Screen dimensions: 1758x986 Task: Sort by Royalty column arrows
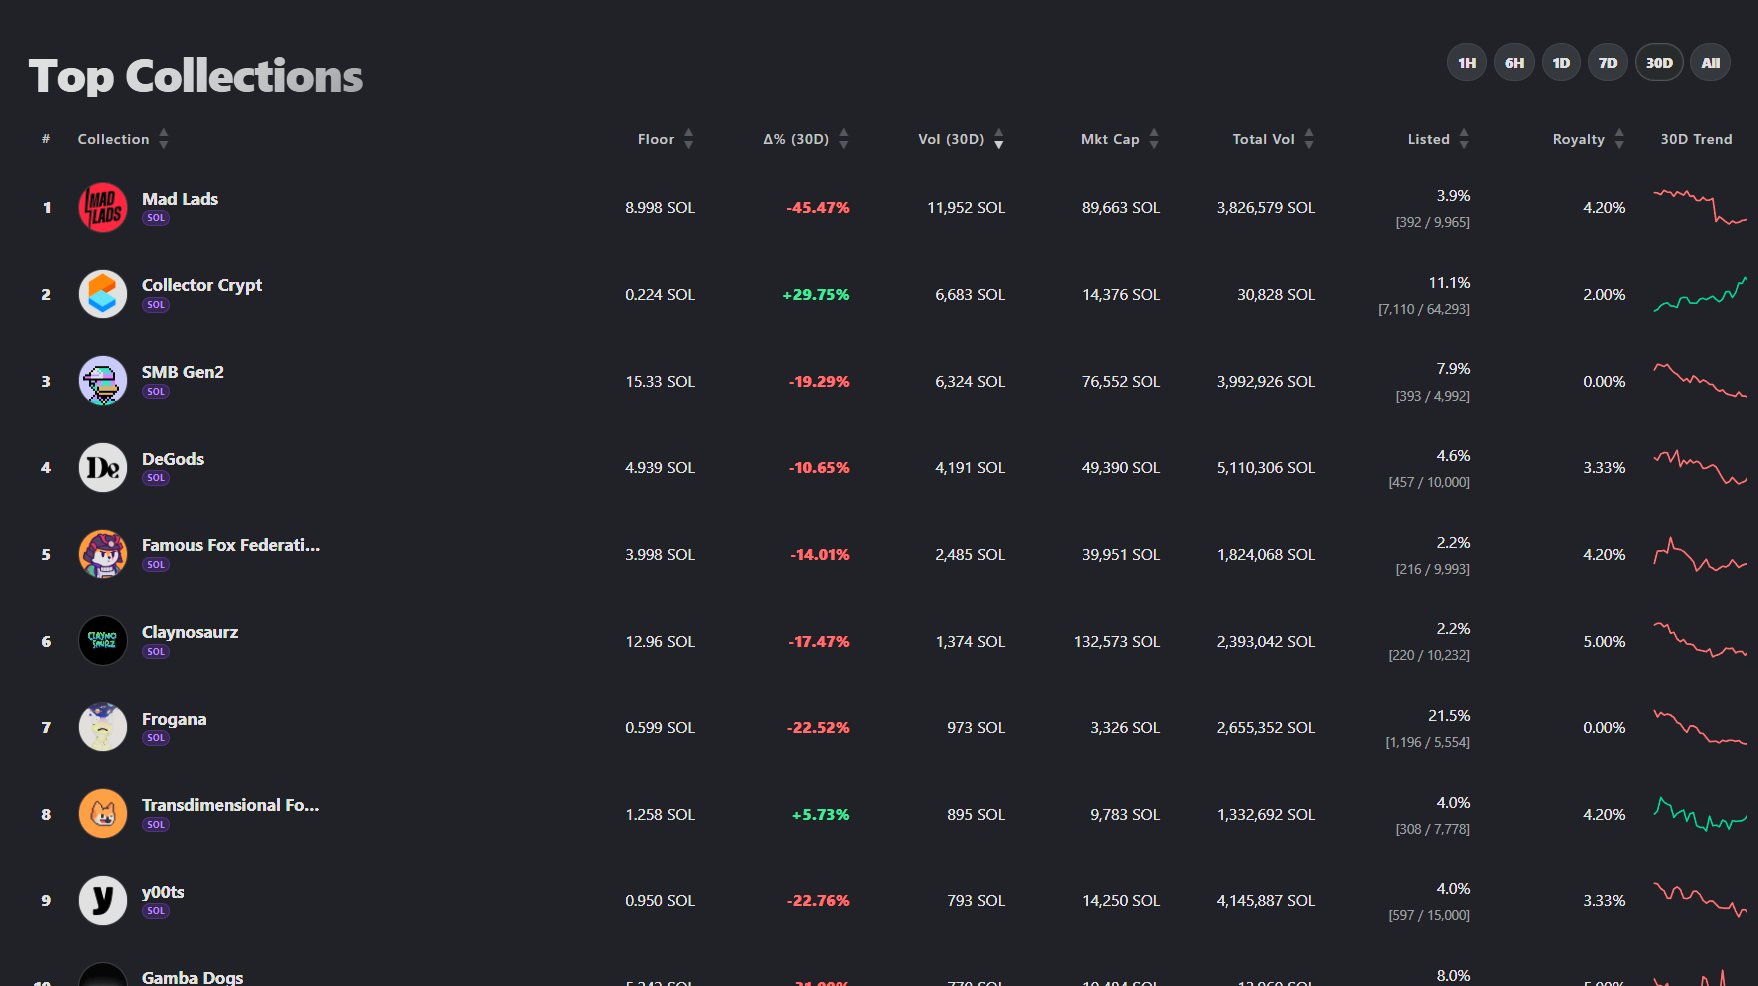click(1619, 139)
